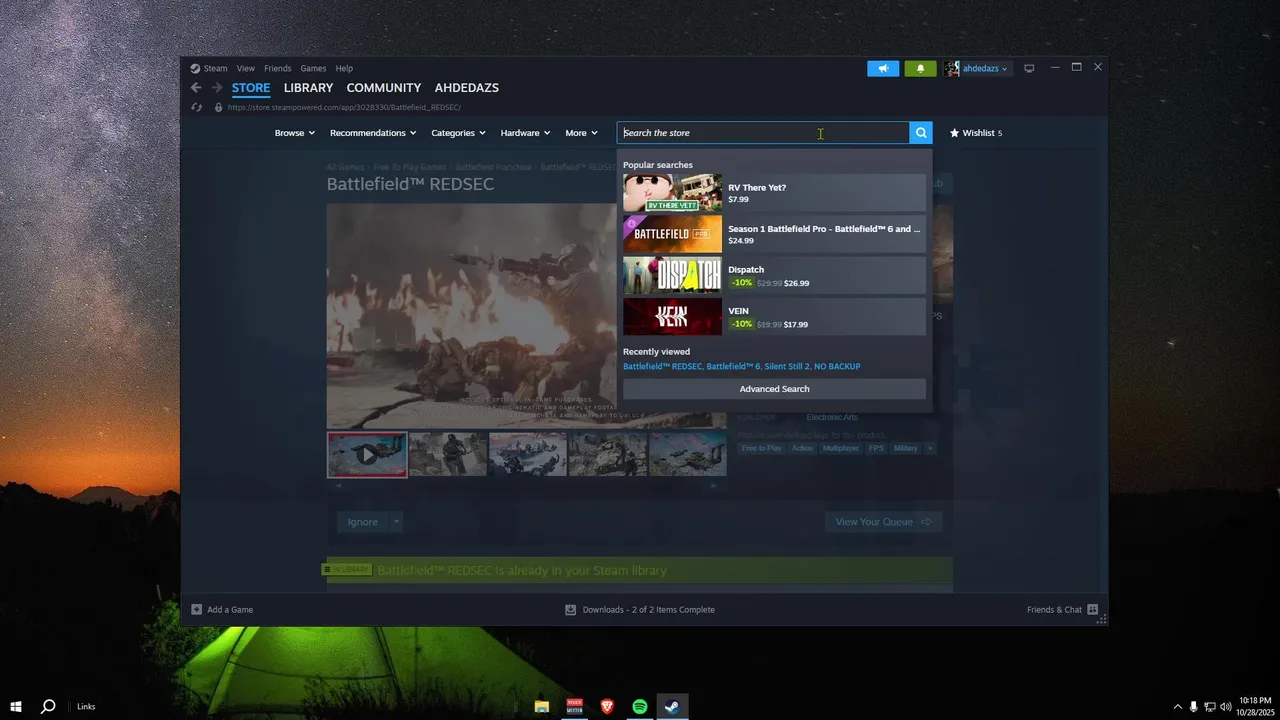Click the Advanced Search button
This screenshot has width=1280, height=720.
774,389
